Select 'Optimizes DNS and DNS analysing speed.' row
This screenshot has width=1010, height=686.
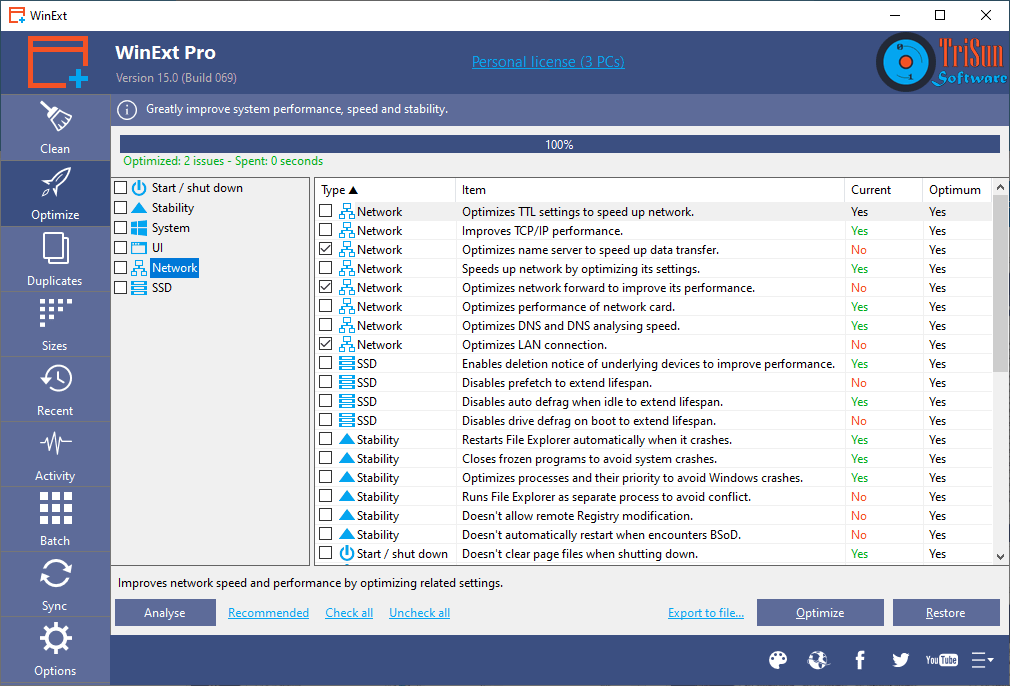pyautogui.click(x=653, y=325)
